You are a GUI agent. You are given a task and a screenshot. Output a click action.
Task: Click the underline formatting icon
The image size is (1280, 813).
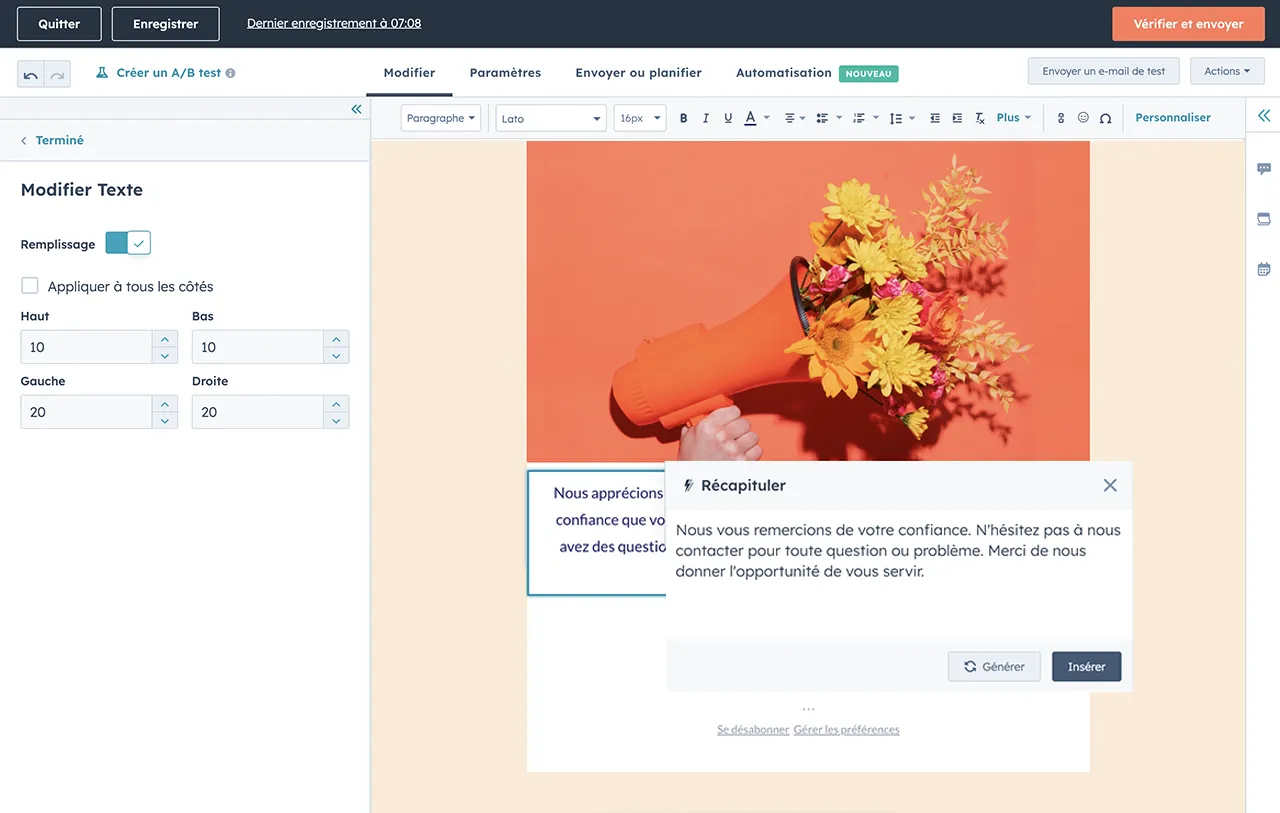pos(728,118)
